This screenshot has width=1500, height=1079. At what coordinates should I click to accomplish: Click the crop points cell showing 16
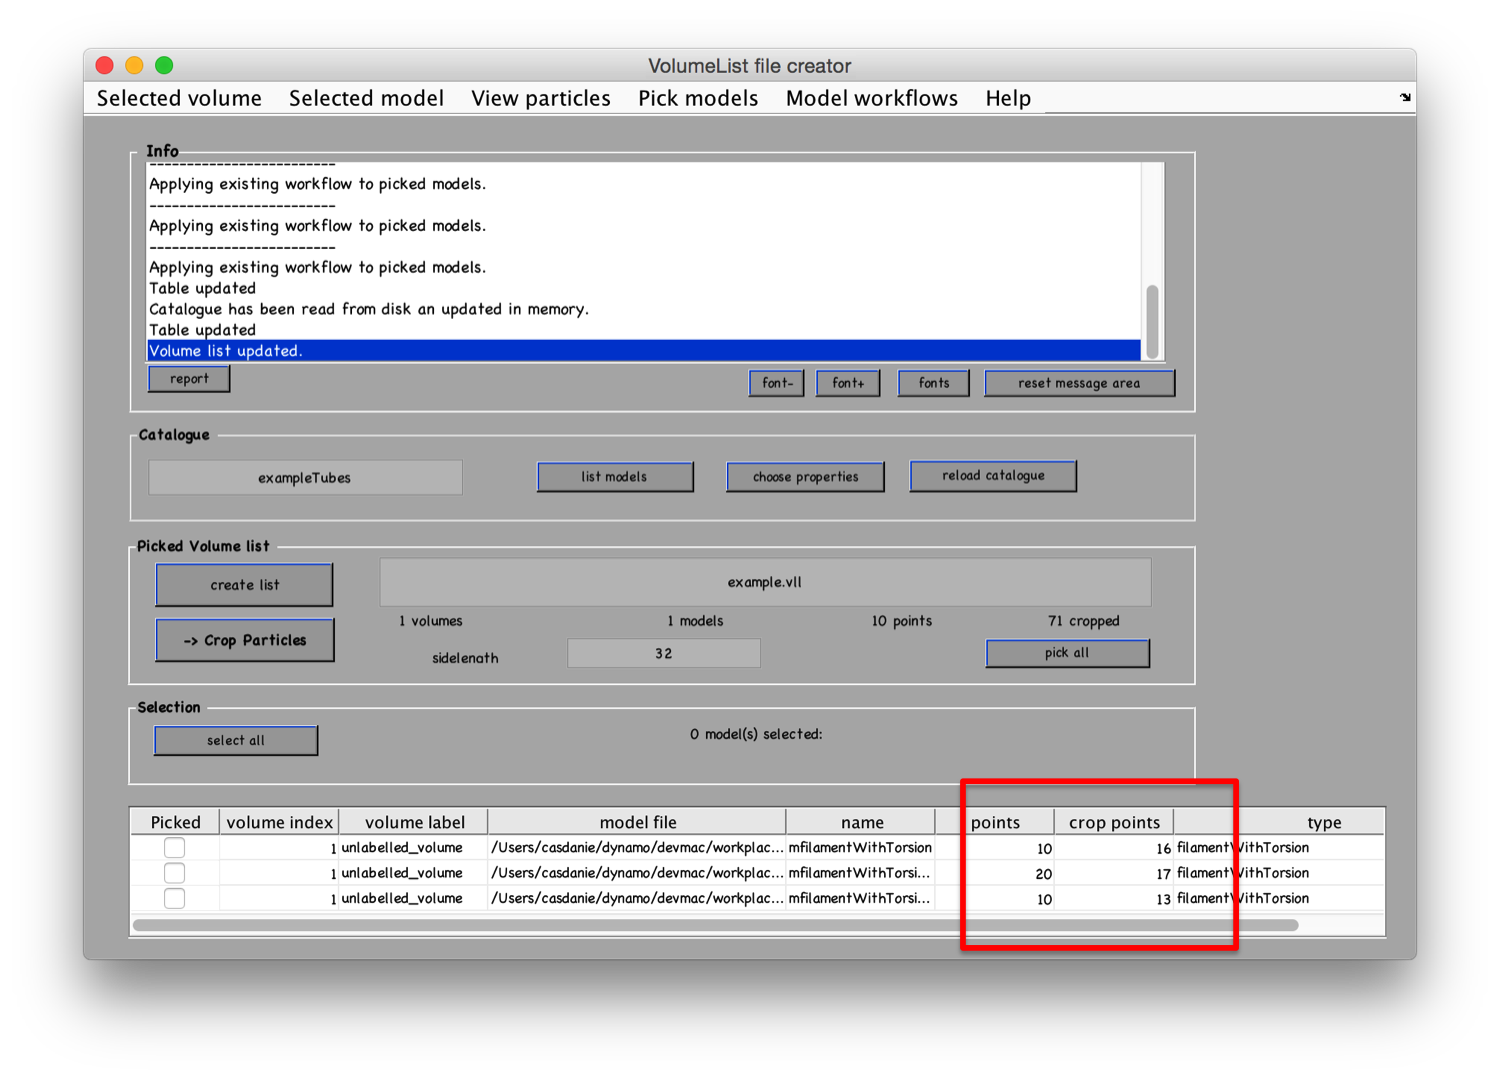[x=1114, y=848]
